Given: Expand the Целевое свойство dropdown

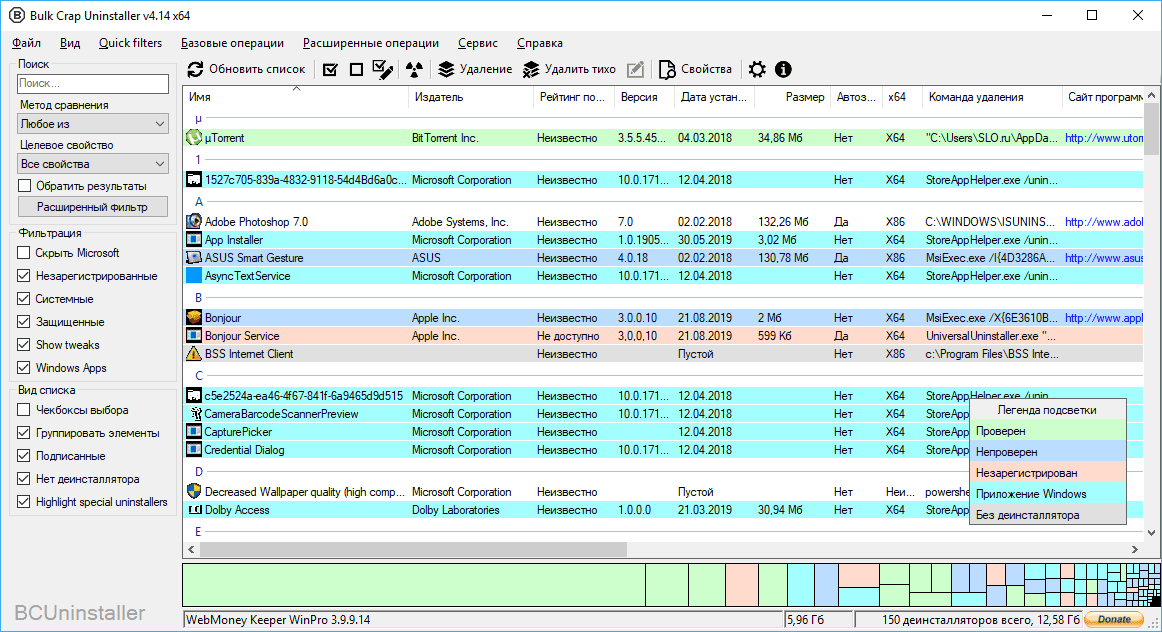Looking at the screenshot, I should 93,164.
